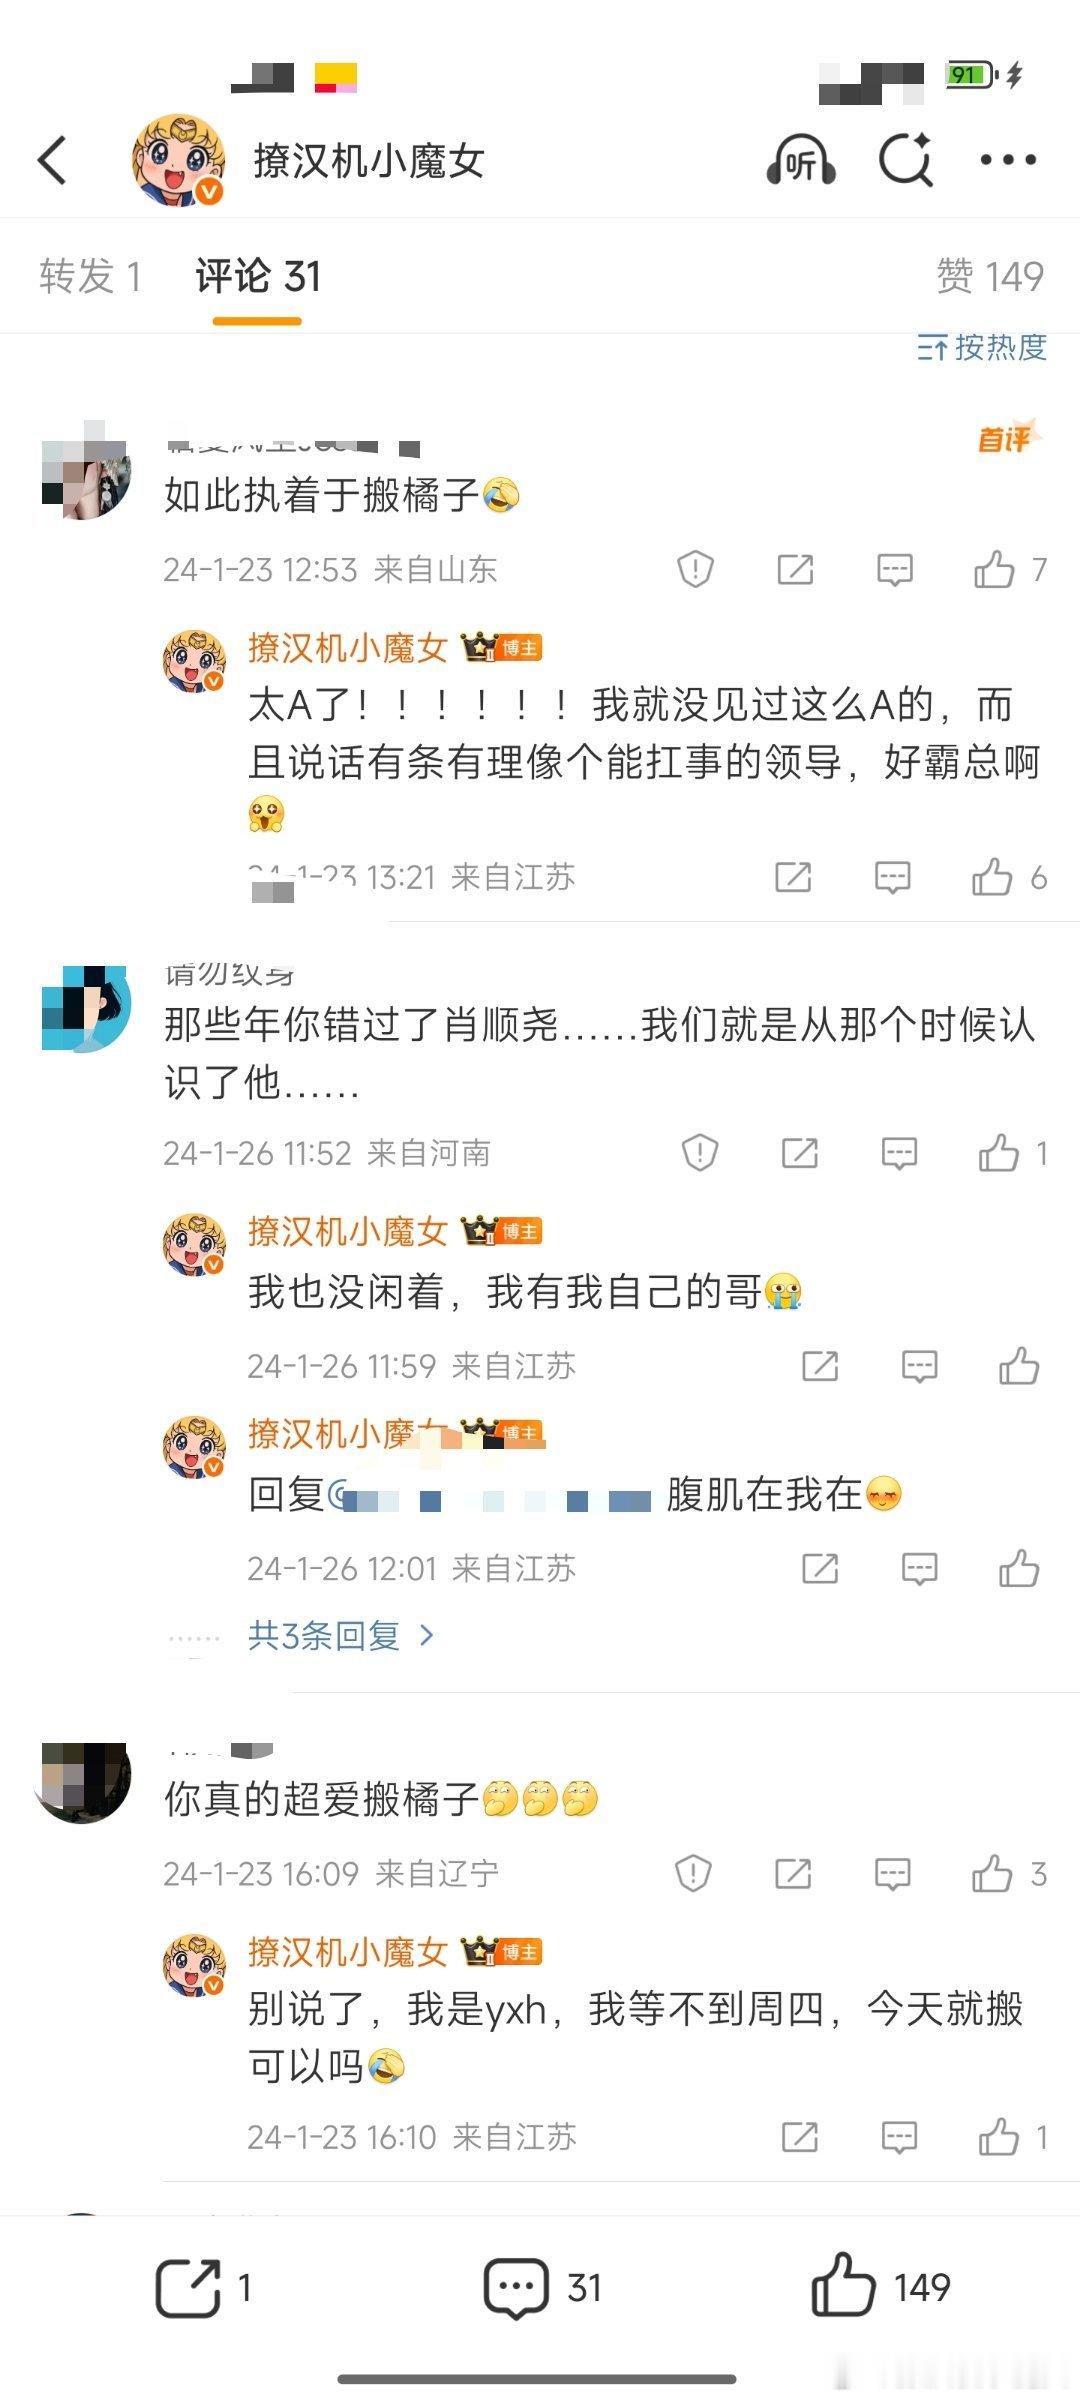The height and width of the screenshot is (2400, 1080).
Task: Tap 撩汉机小魔女 username on 太A了 reply
Action: click(x=347, y=648)
